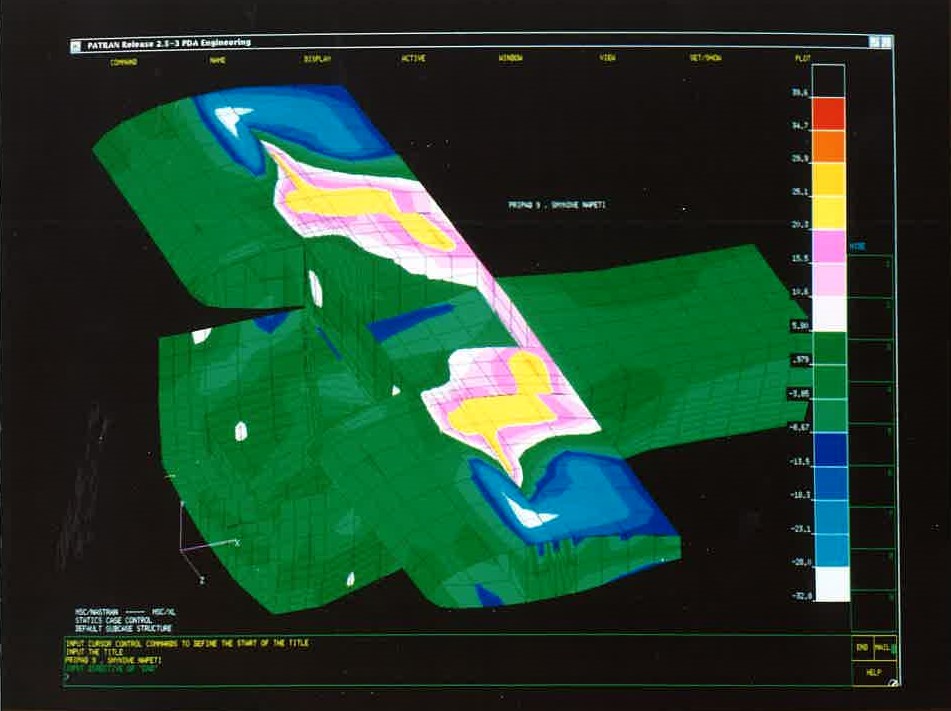
Task: Select the NAME menu item
Action: point(217,60)
